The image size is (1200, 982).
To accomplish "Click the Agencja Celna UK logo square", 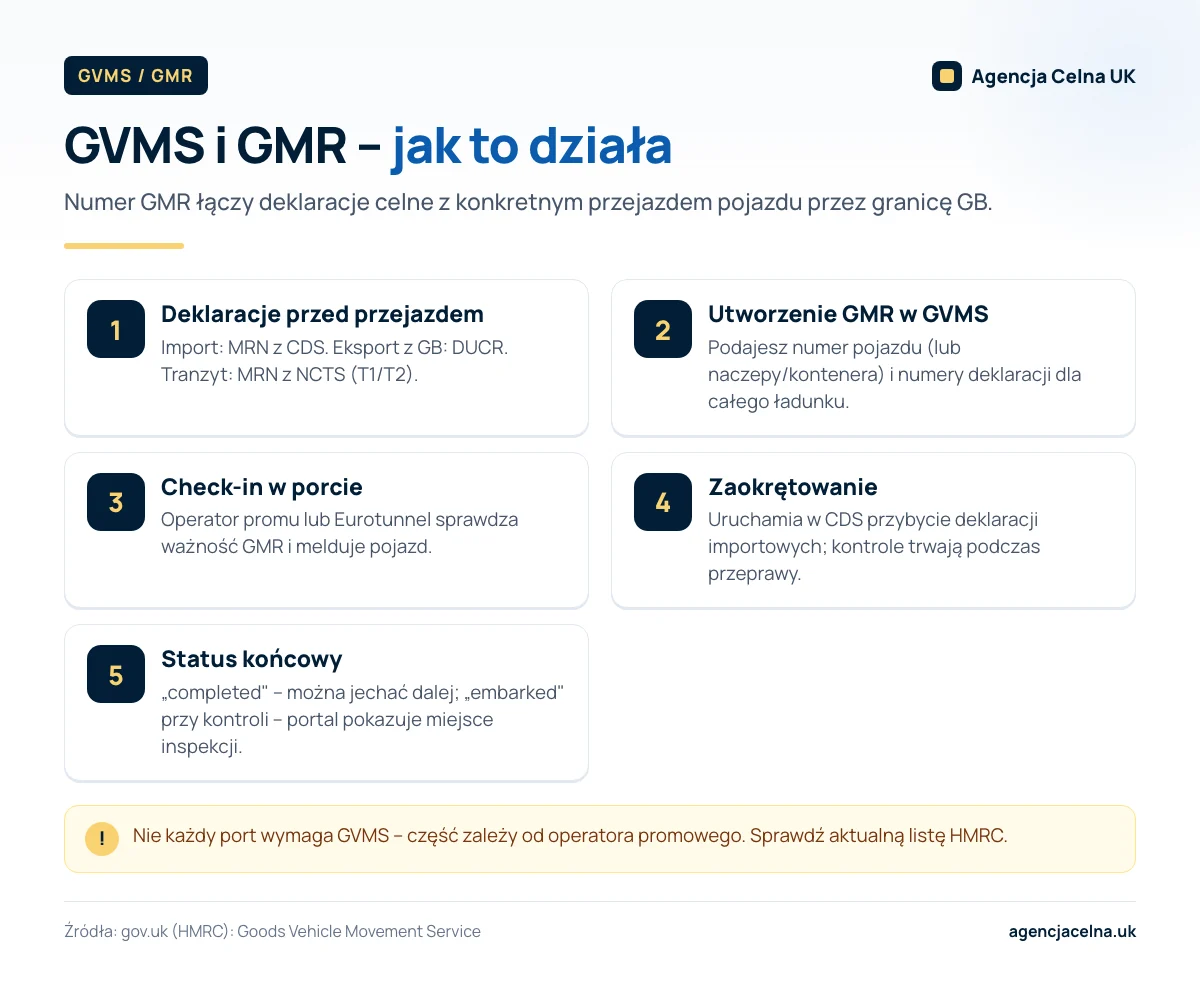I will coord(947,76).
